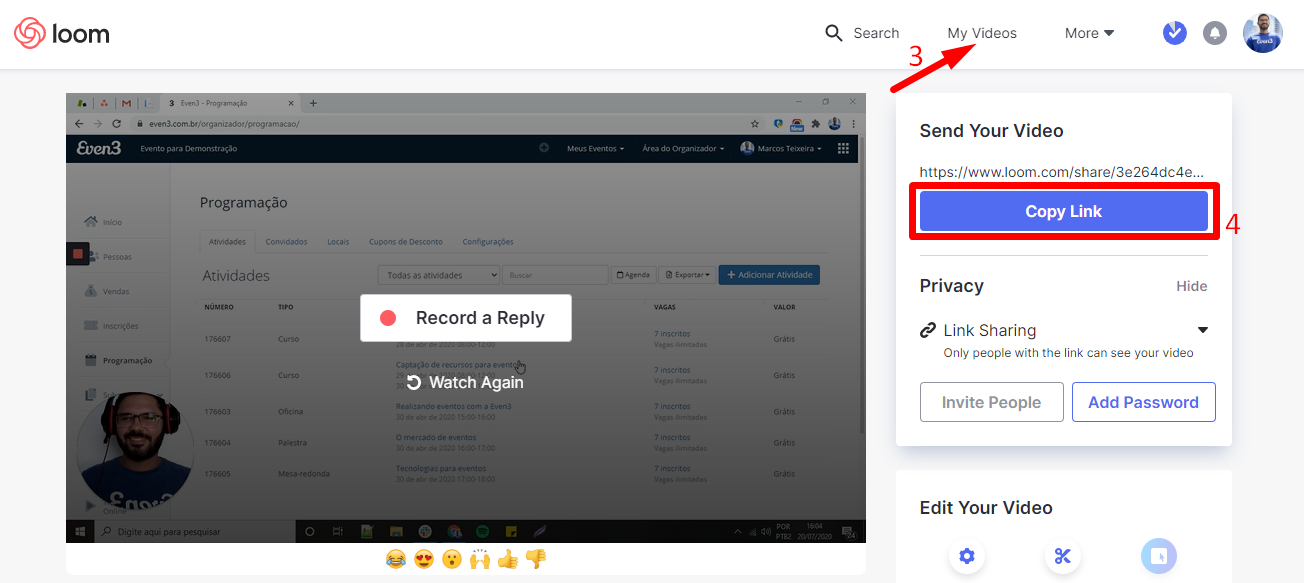Viewport: 1304px width, 583px height.
Task: React with the laughing-tears emoji
Action: pyautogui.click(x=396, y=559)
